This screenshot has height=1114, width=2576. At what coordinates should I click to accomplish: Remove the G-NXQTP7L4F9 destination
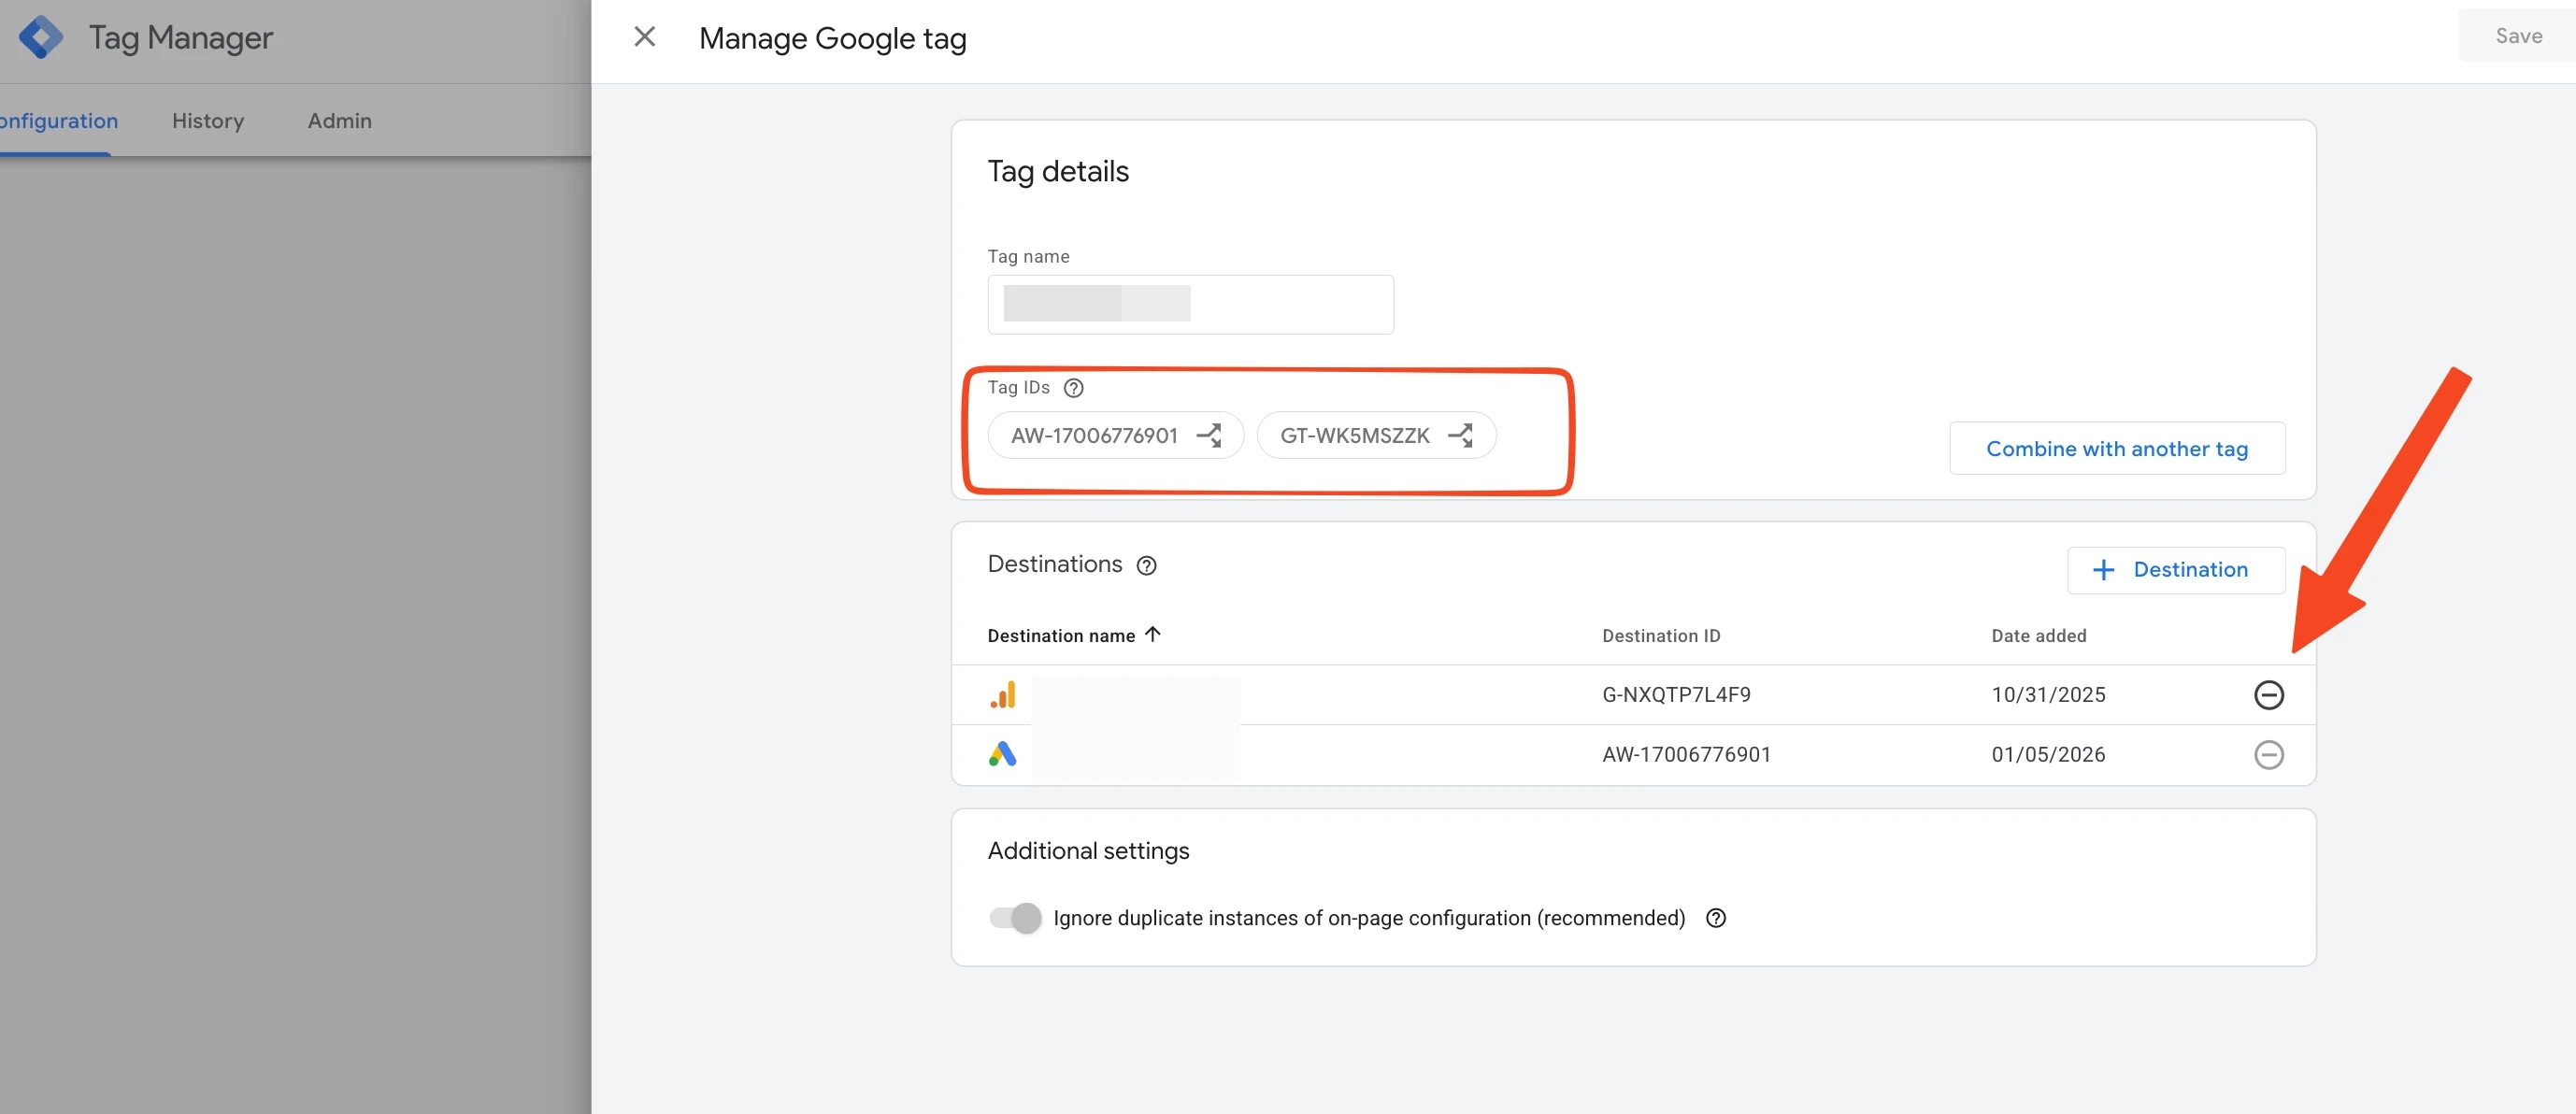2268,695
